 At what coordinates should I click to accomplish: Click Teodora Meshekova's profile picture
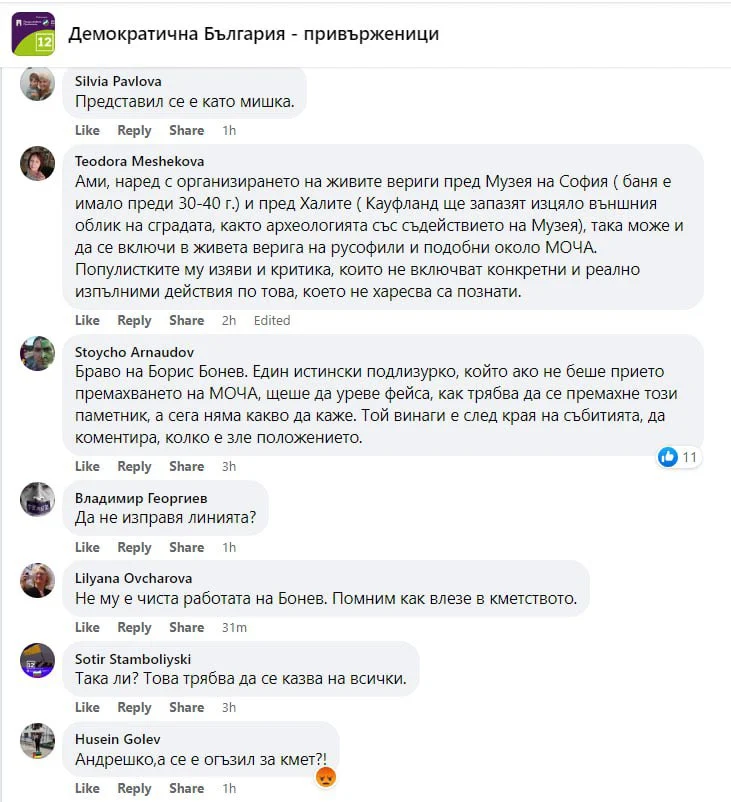coord(38,164)
